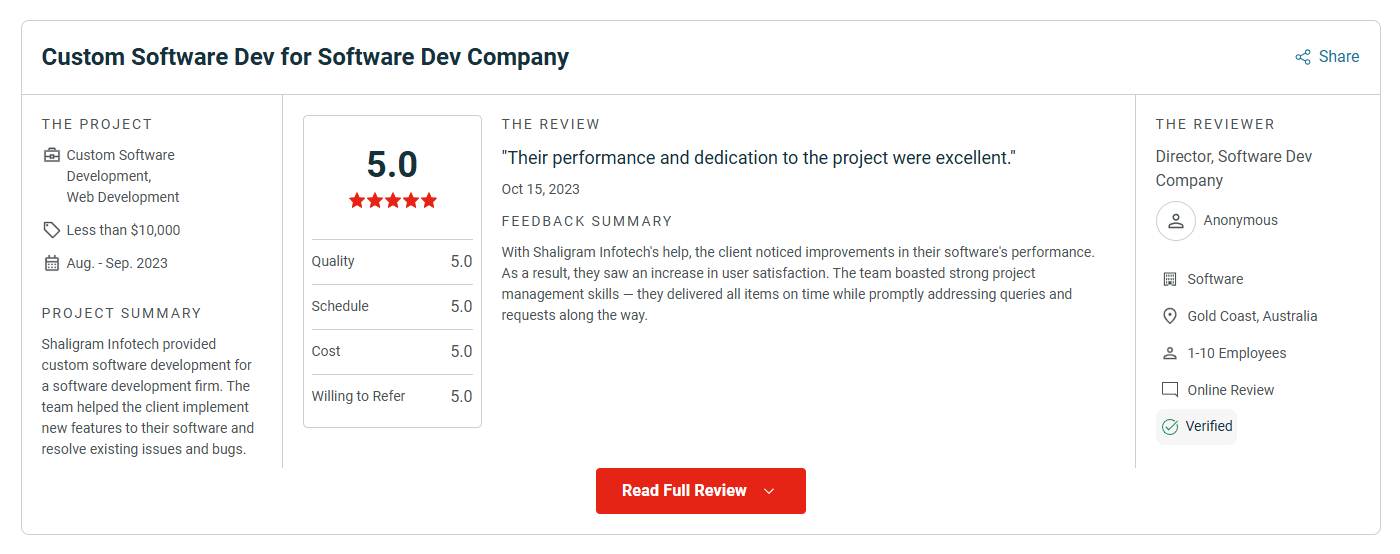1400x554 pixels.
Task: Click the Share icon
Action: click(1302, 57)
